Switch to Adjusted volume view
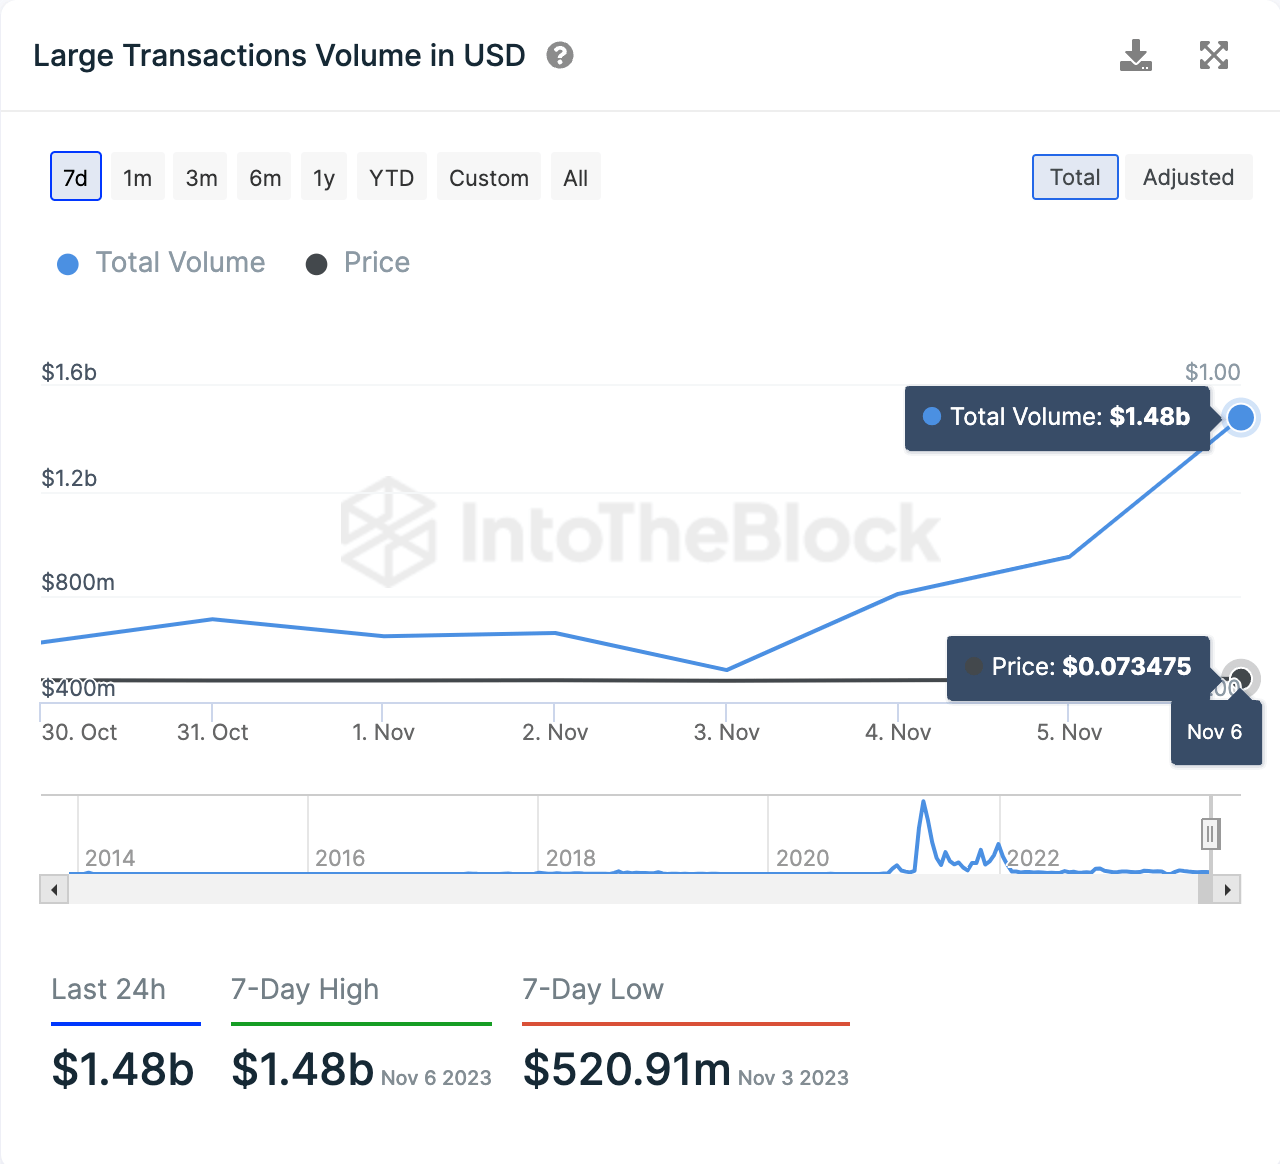 click(x=1188, y=177)
